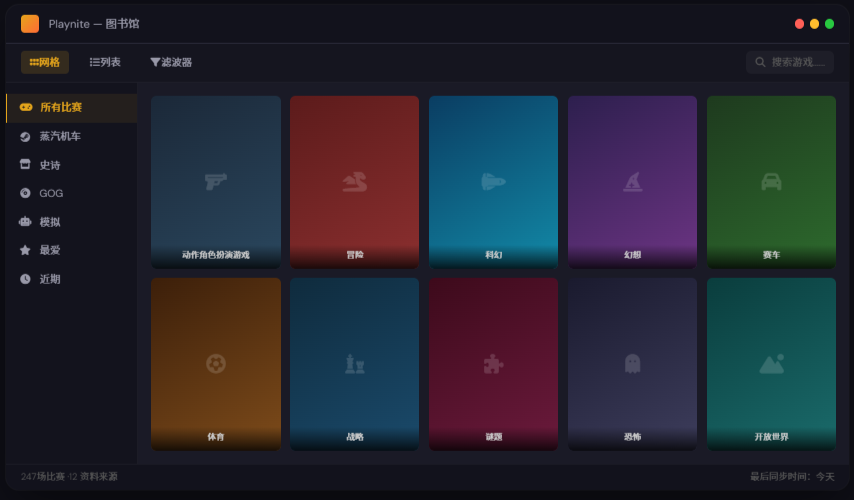Click the chess pieces icon on 战略 card

tap(355, 363)
